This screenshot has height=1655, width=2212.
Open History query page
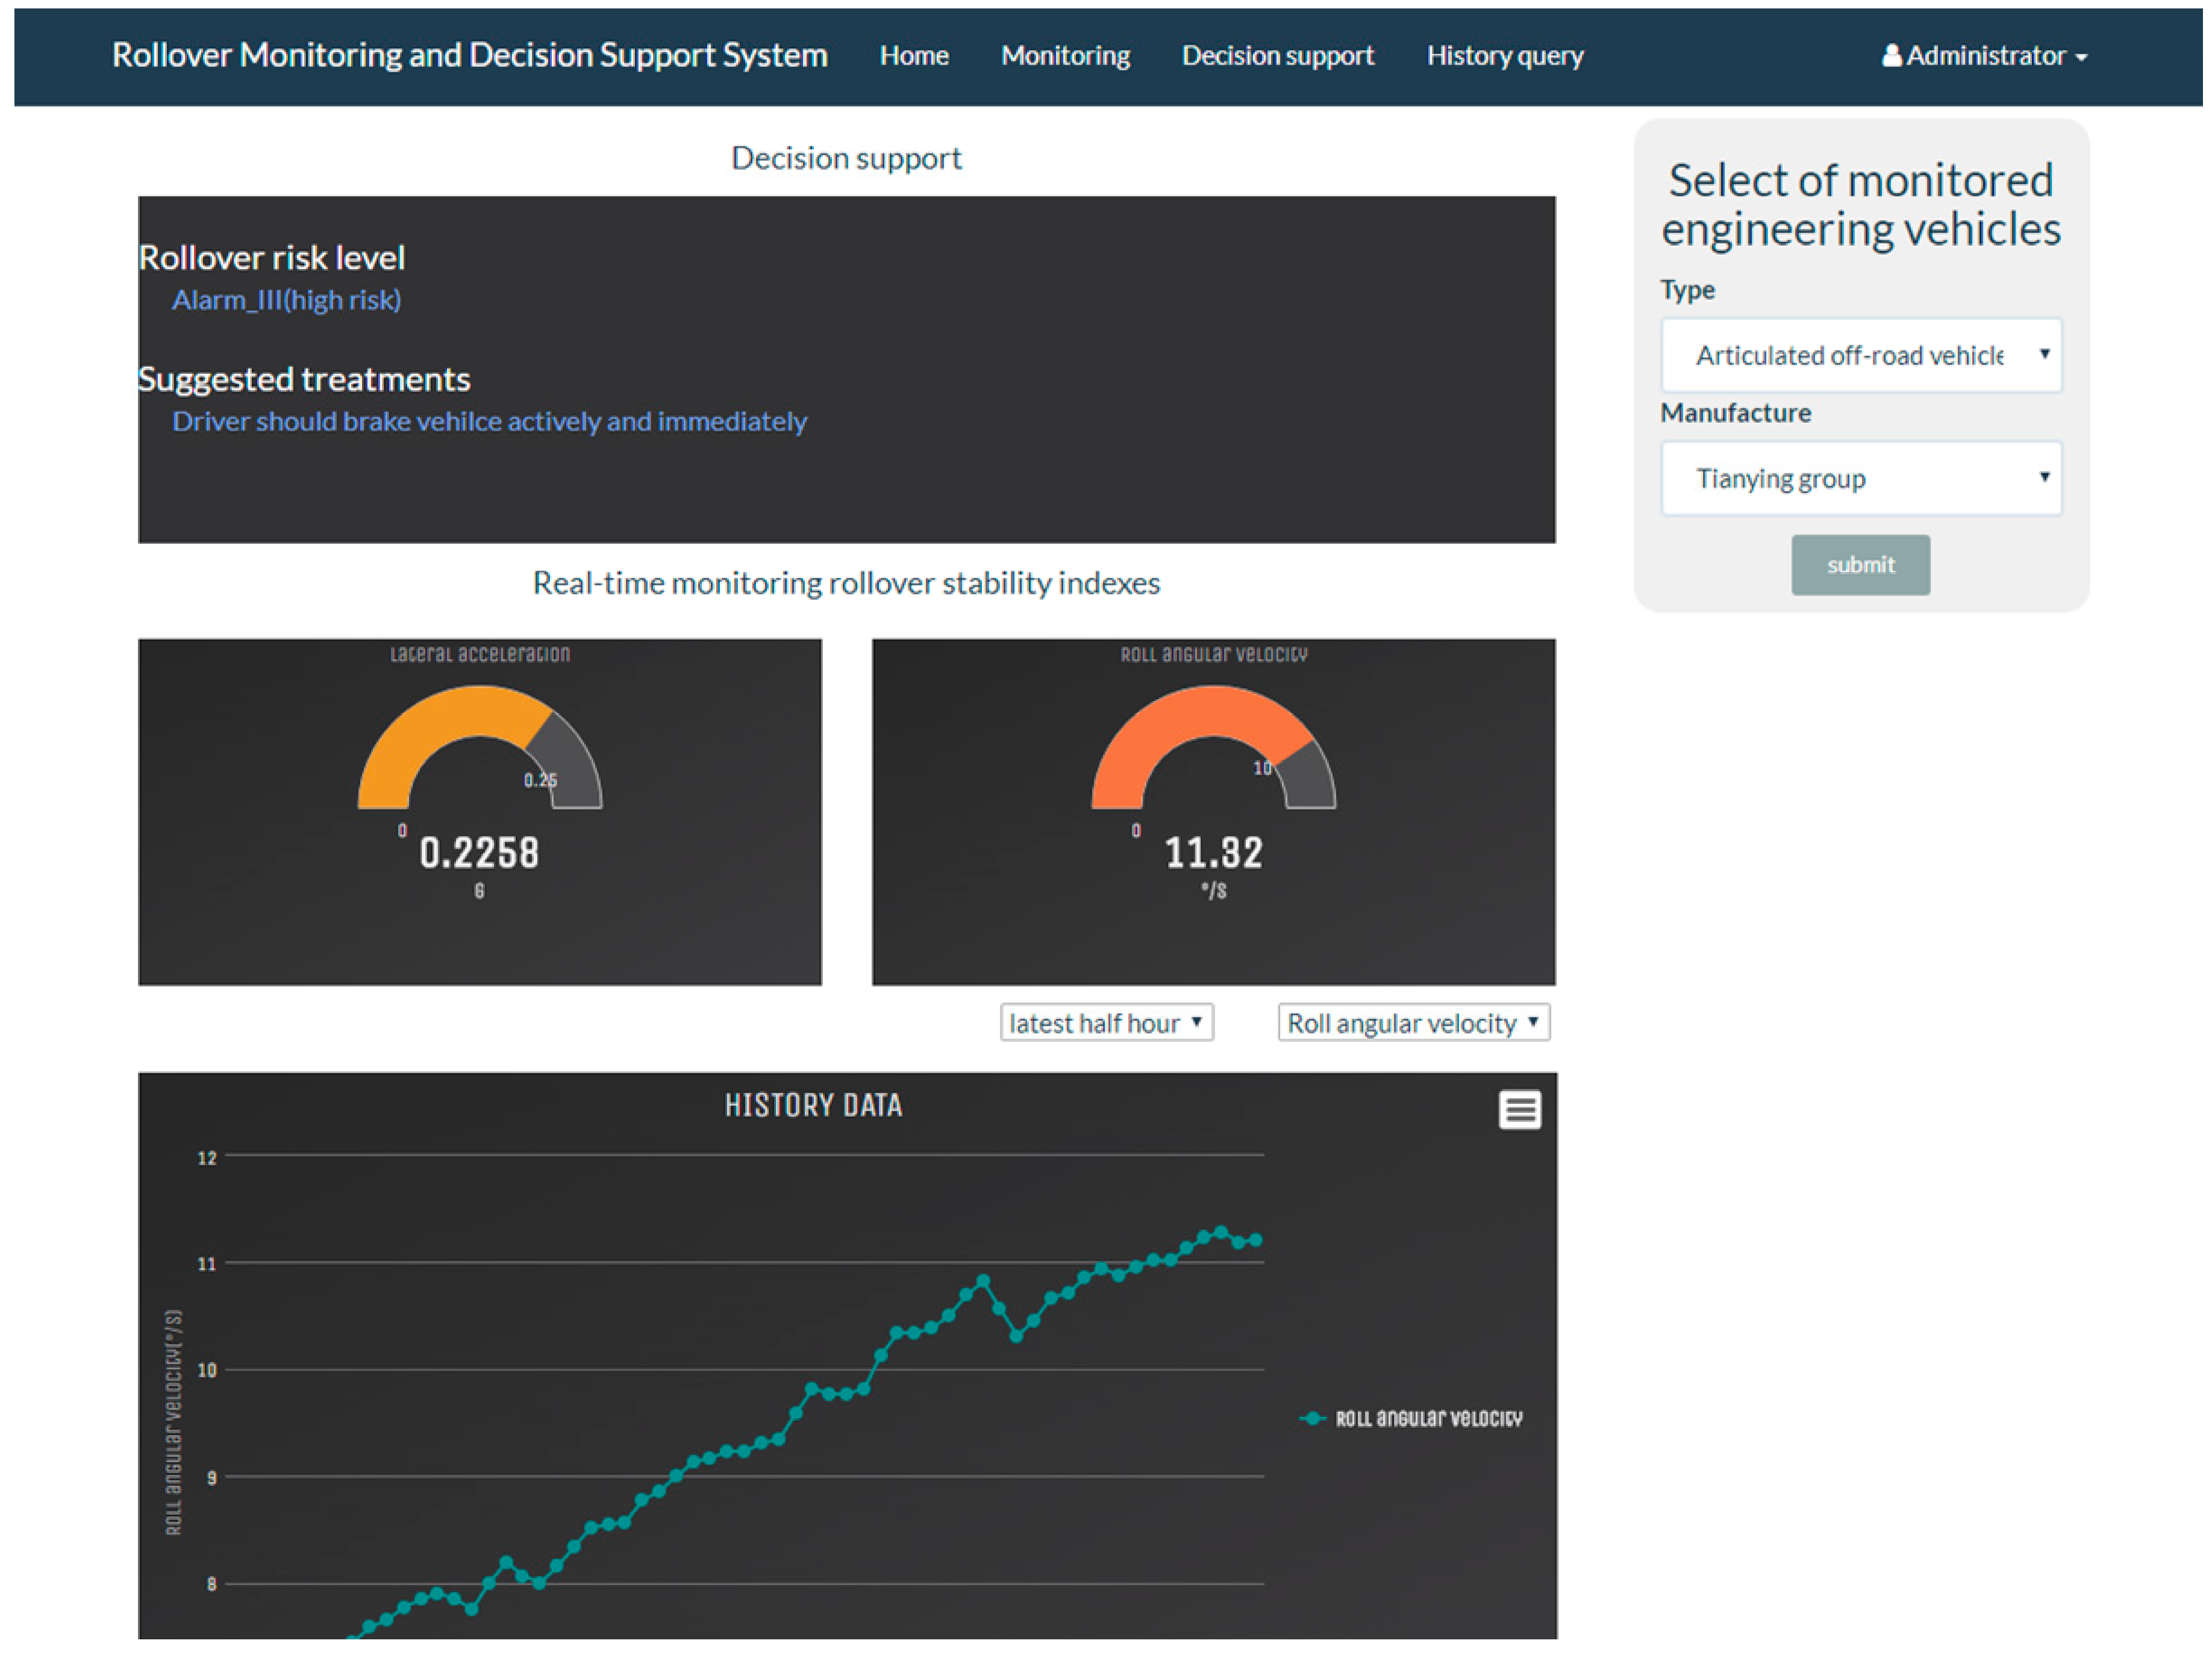(1504, 55)
